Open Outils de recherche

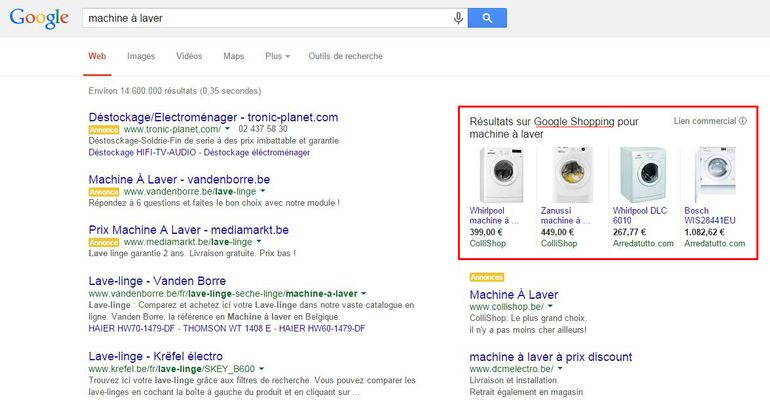(345, 56)
